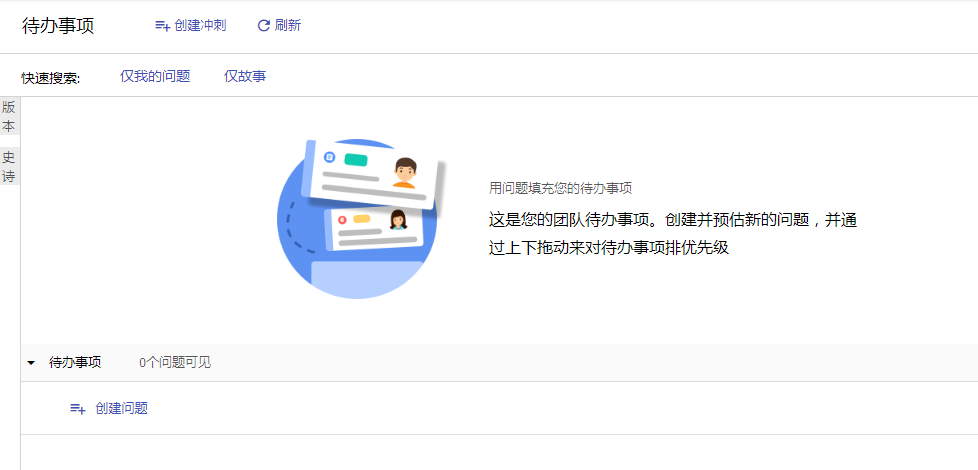Click the 刷新 text label
The width and height of the screenshot is (978, 470).
pos(288,26)
